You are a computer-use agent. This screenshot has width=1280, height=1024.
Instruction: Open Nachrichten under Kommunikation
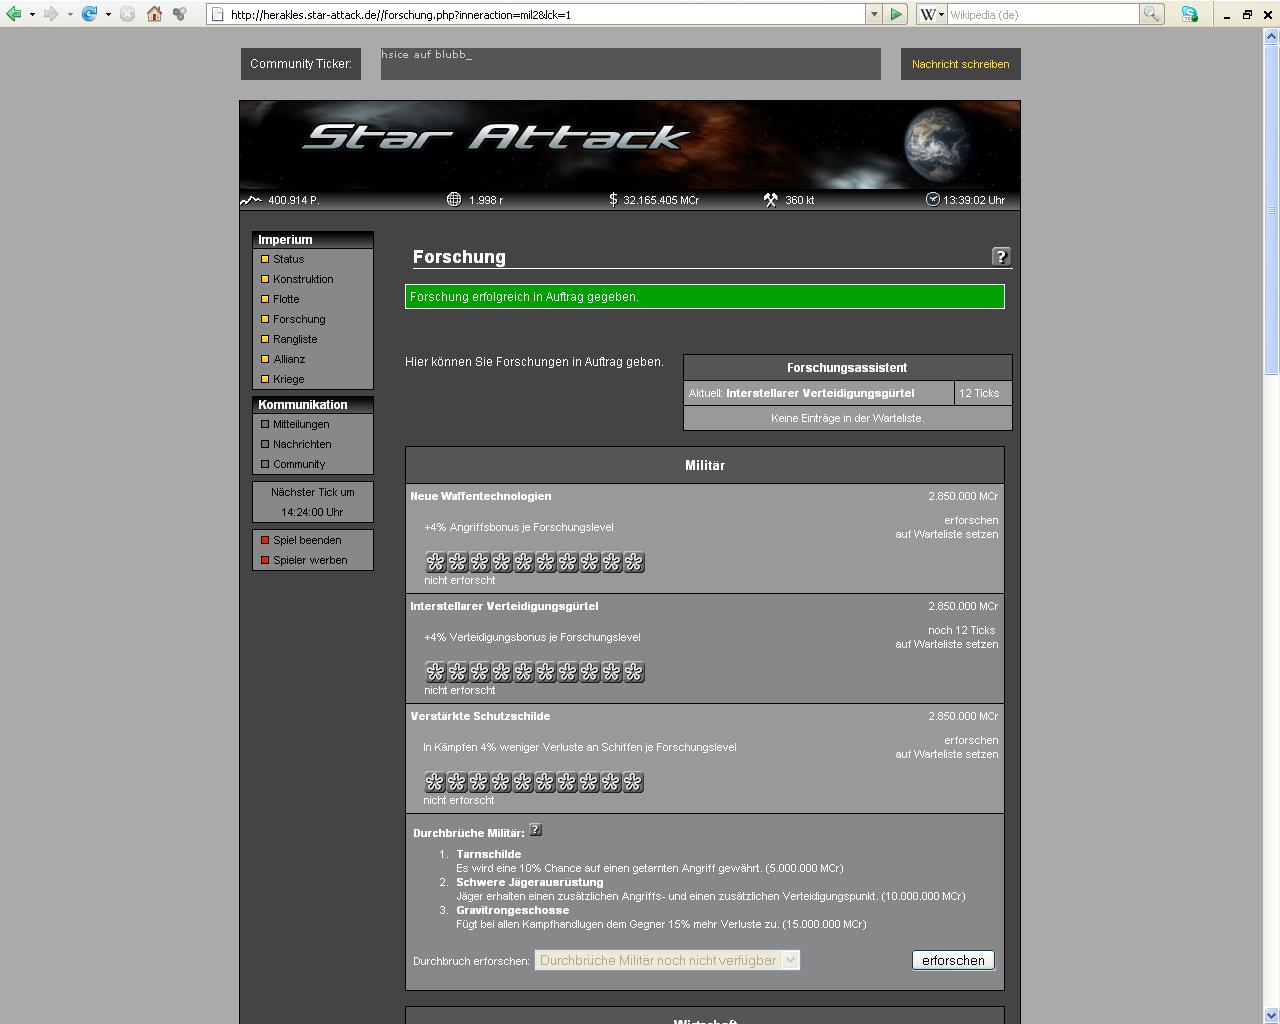pos(302,444)
